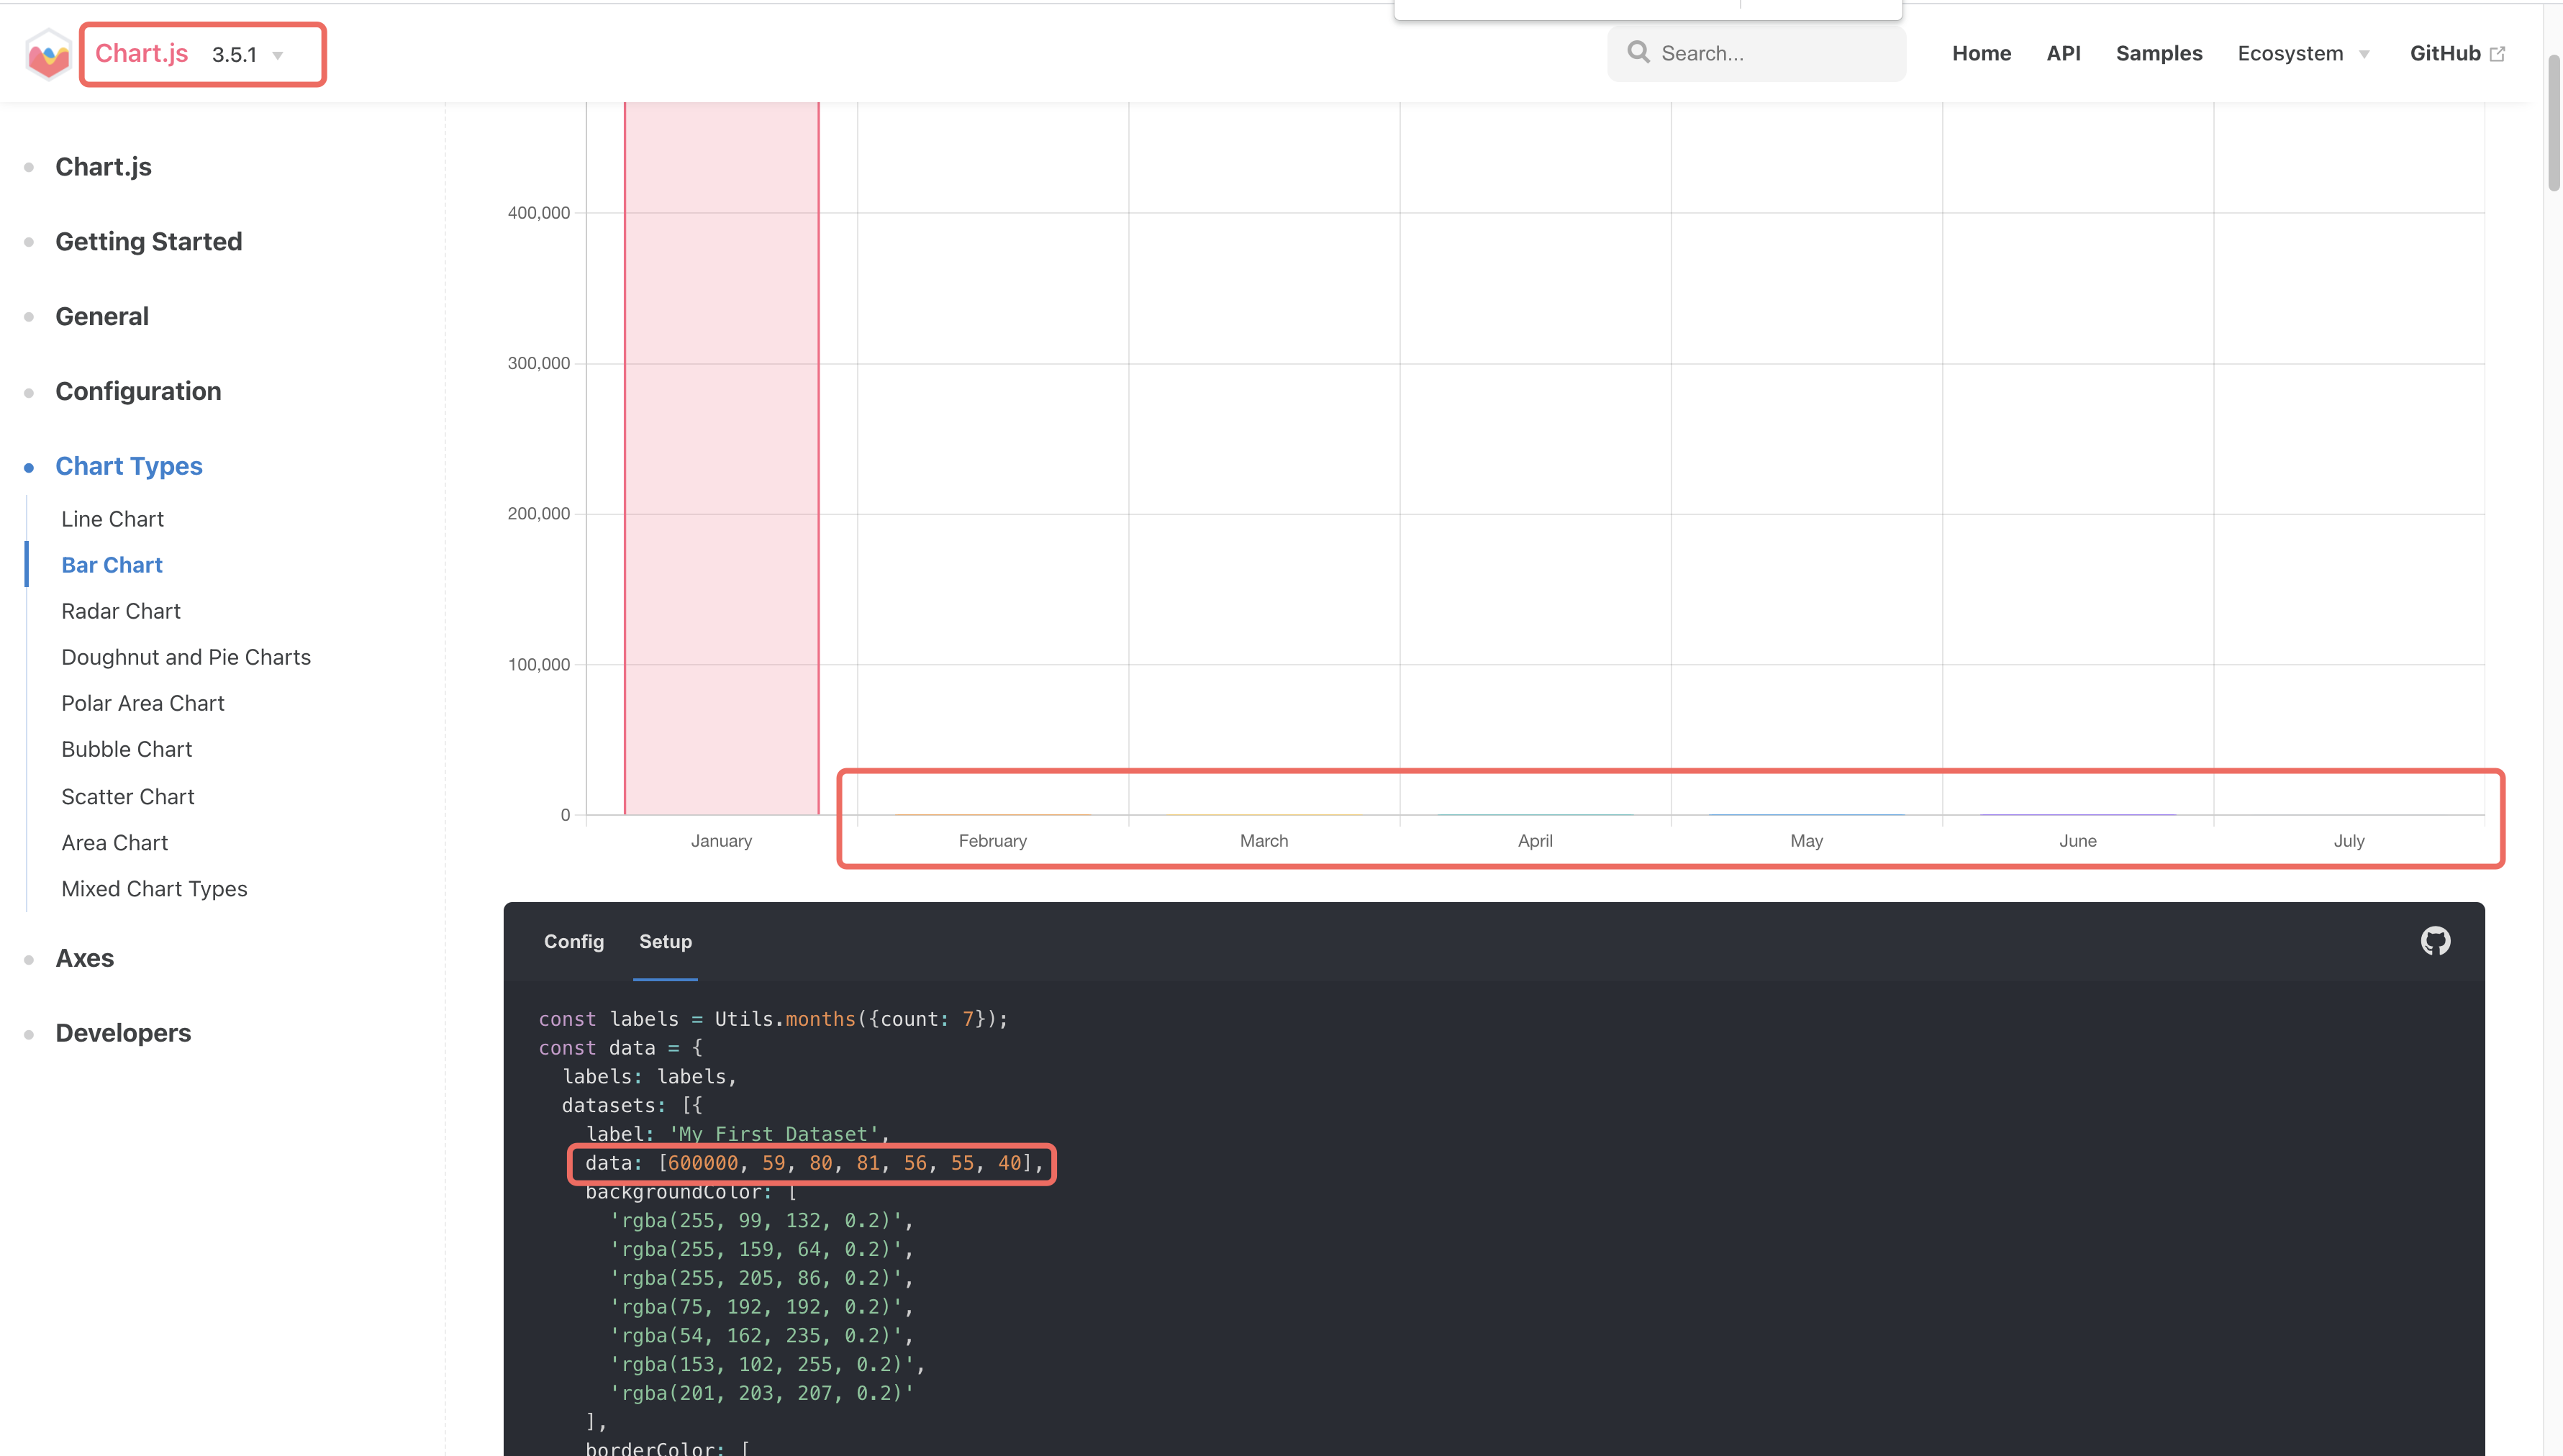Image resolution: width=2563 pixels, height=1456 pixels.
Task: Open the Doughnut and Pie Charts page
Action: pos(186,657)
